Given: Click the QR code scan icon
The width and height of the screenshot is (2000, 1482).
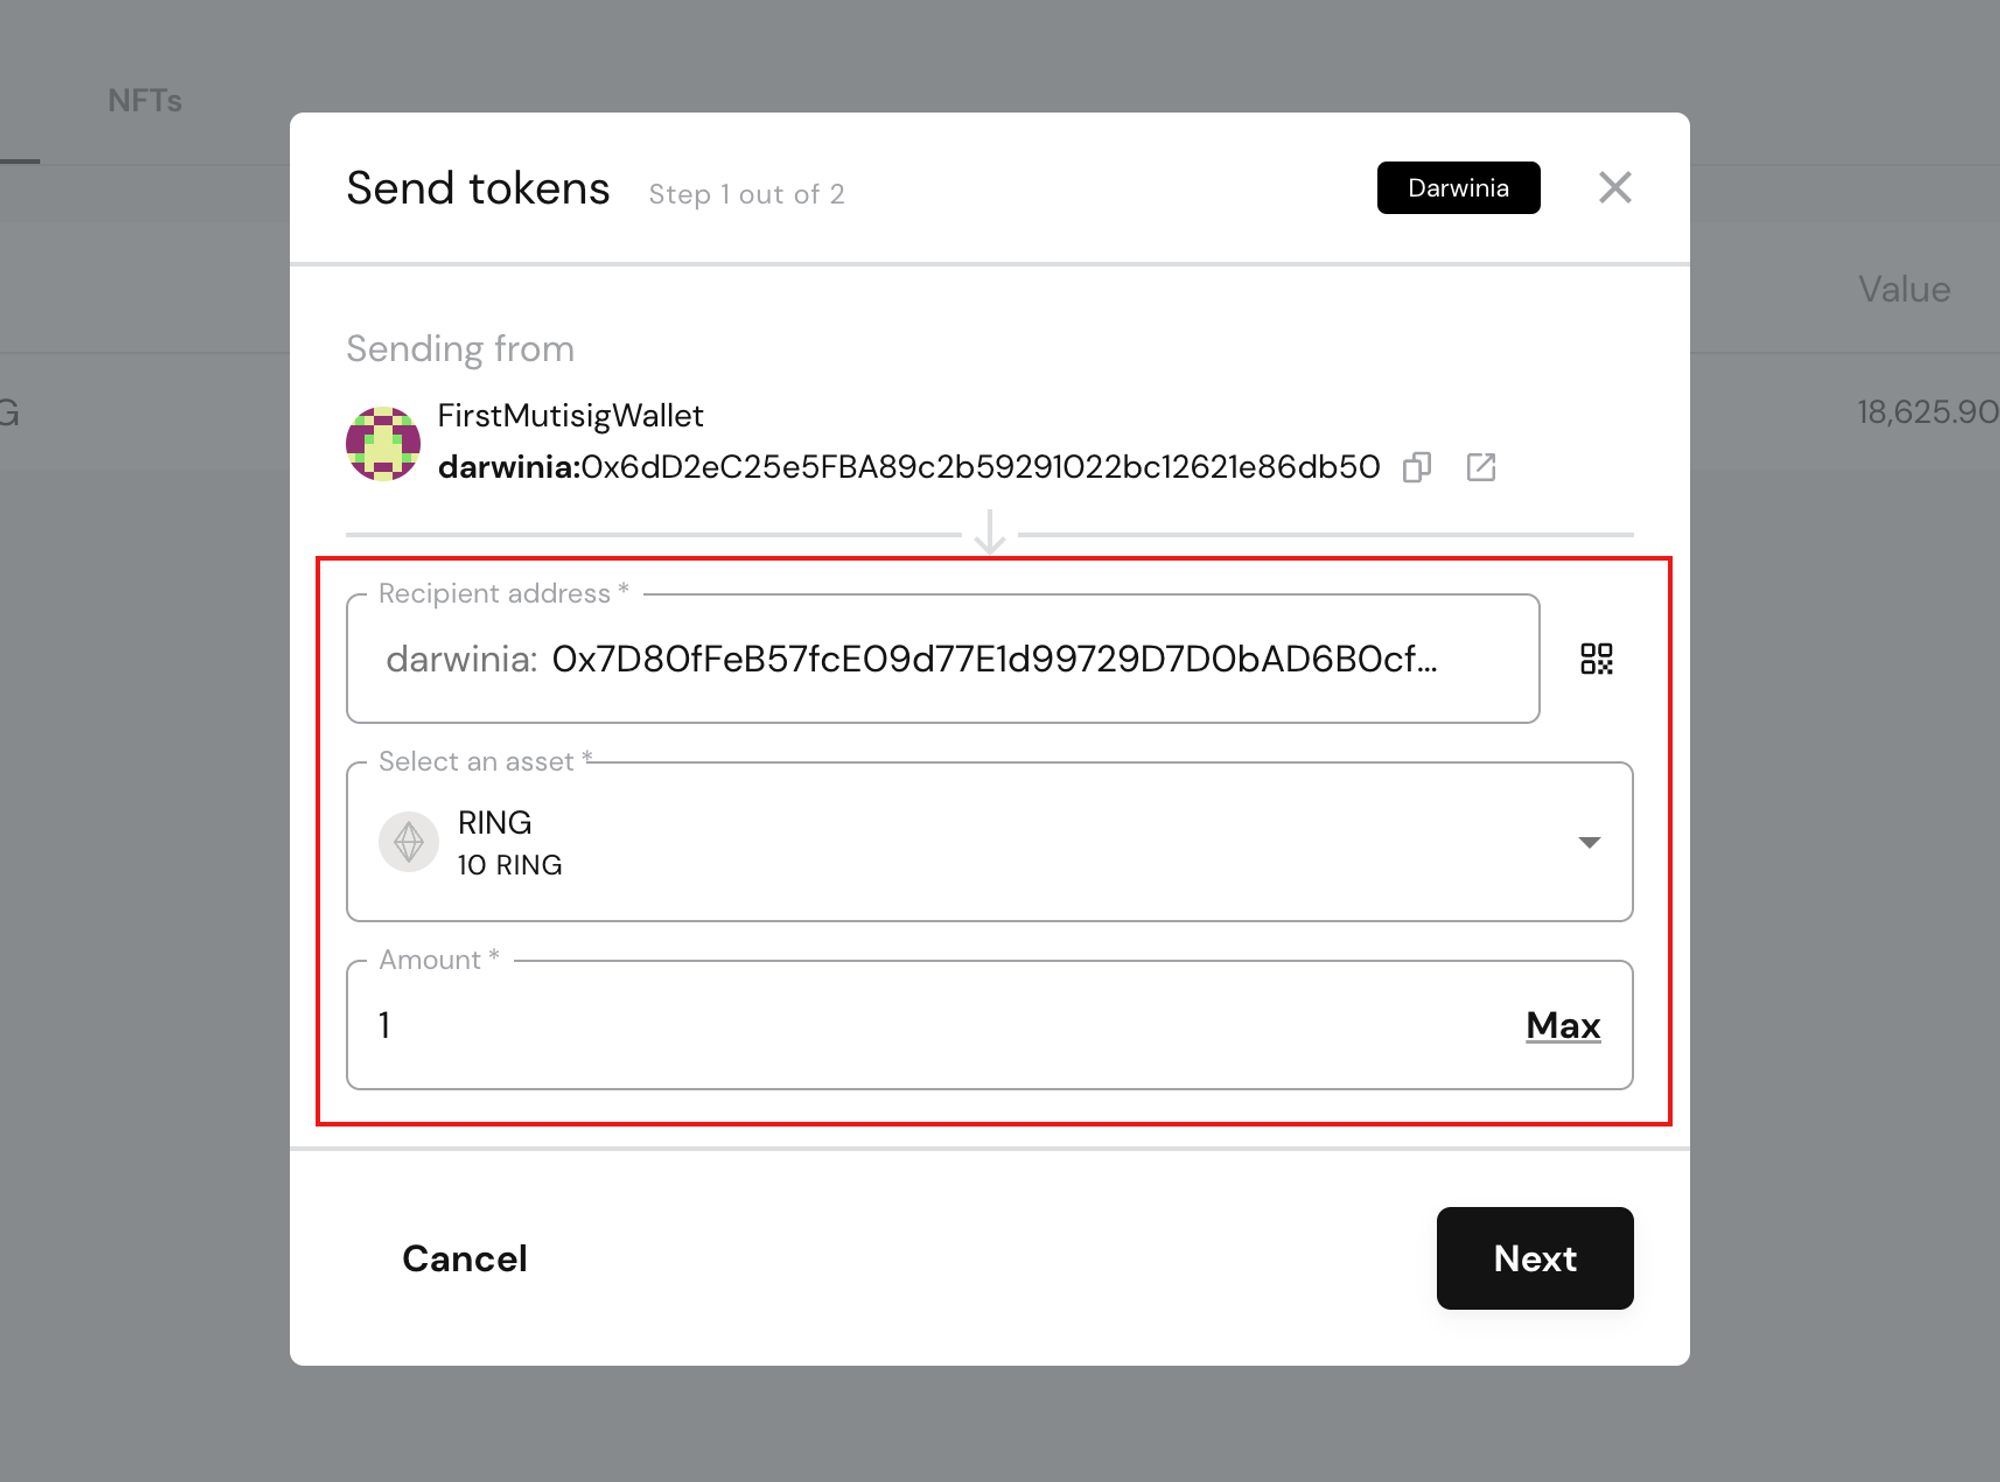Looking at the screenshot, I should tap(1595, 658).
